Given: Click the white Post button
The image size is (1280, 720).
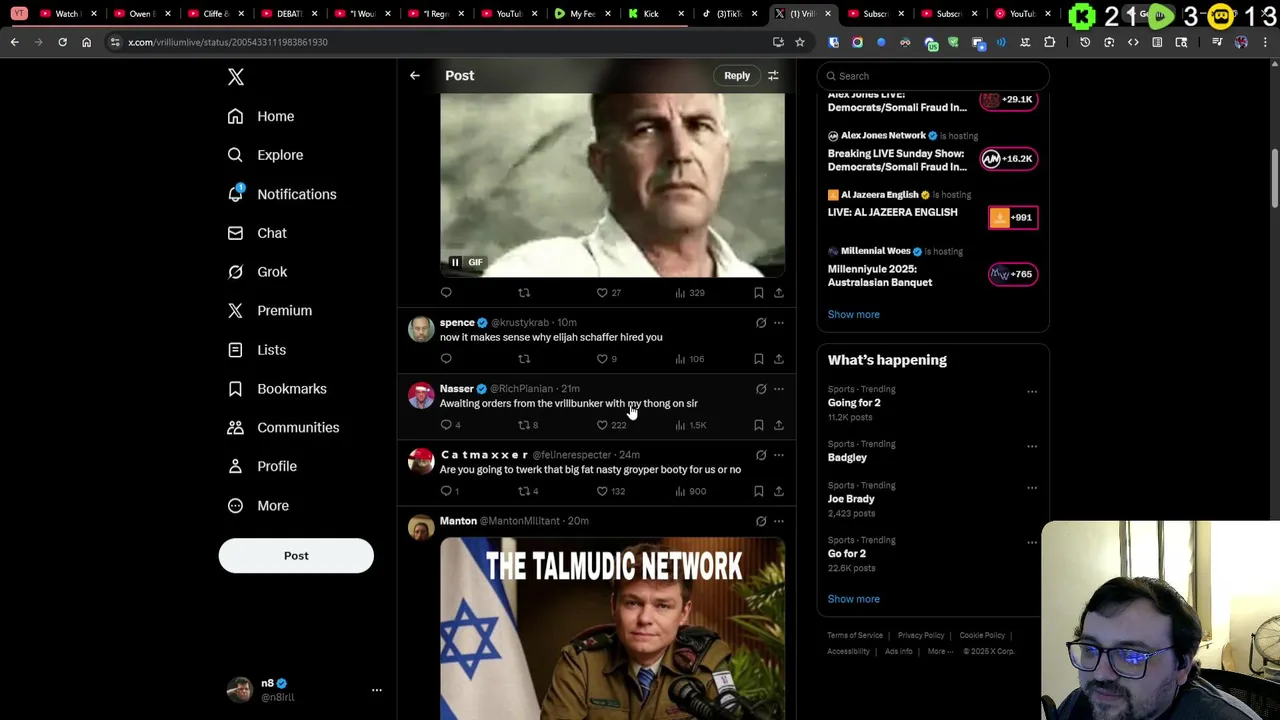Looking at the screenshot, I should click(296, 555).
